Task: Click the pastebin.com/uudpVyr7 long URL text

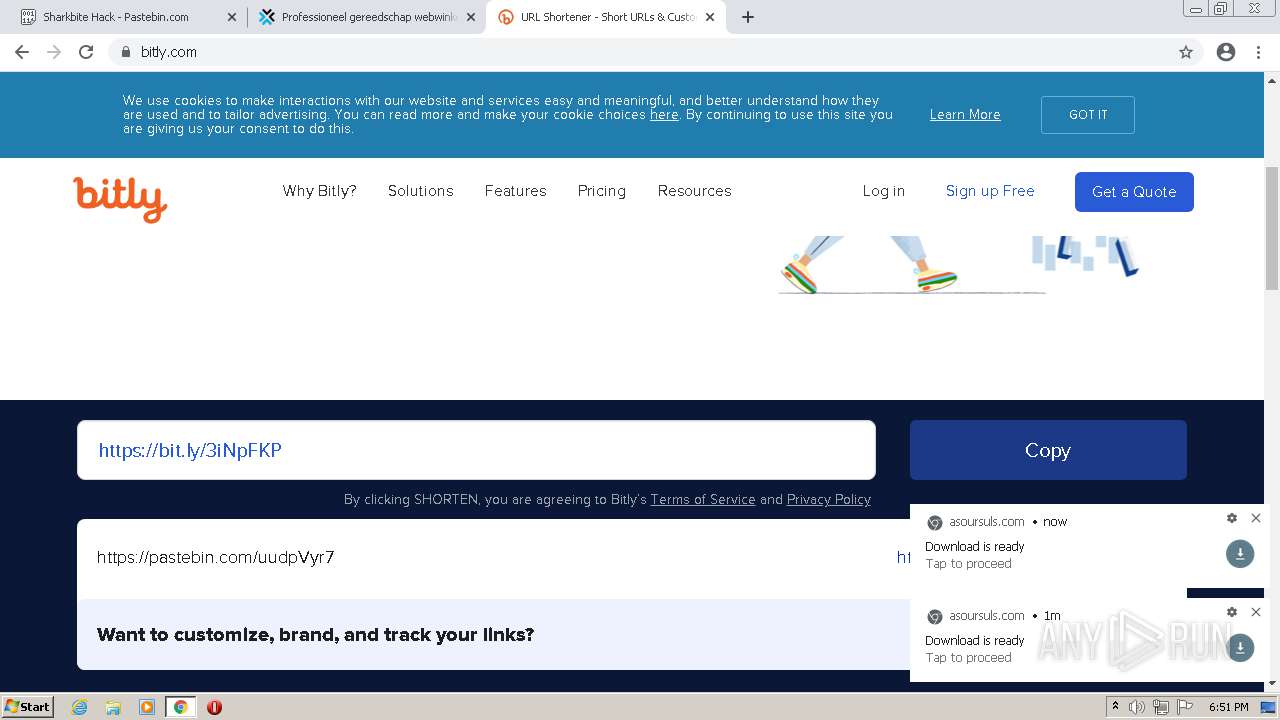Action: click(x=216, y=558)
